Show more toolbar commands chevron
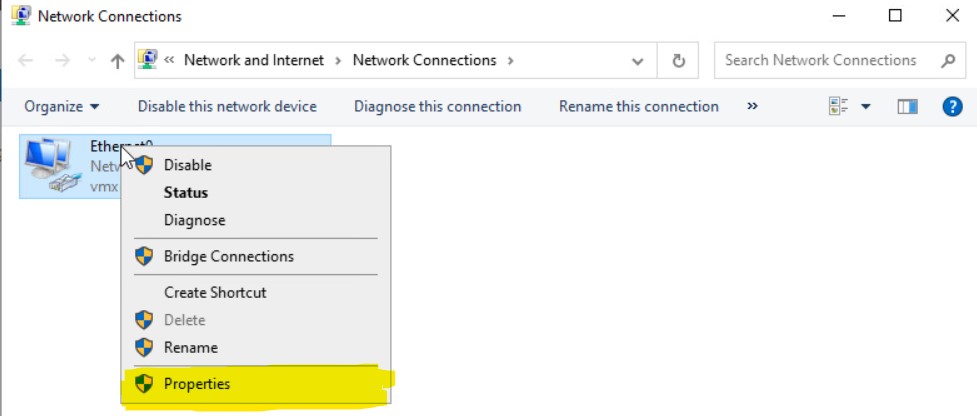Screen dimensions: 977x416 752,107
